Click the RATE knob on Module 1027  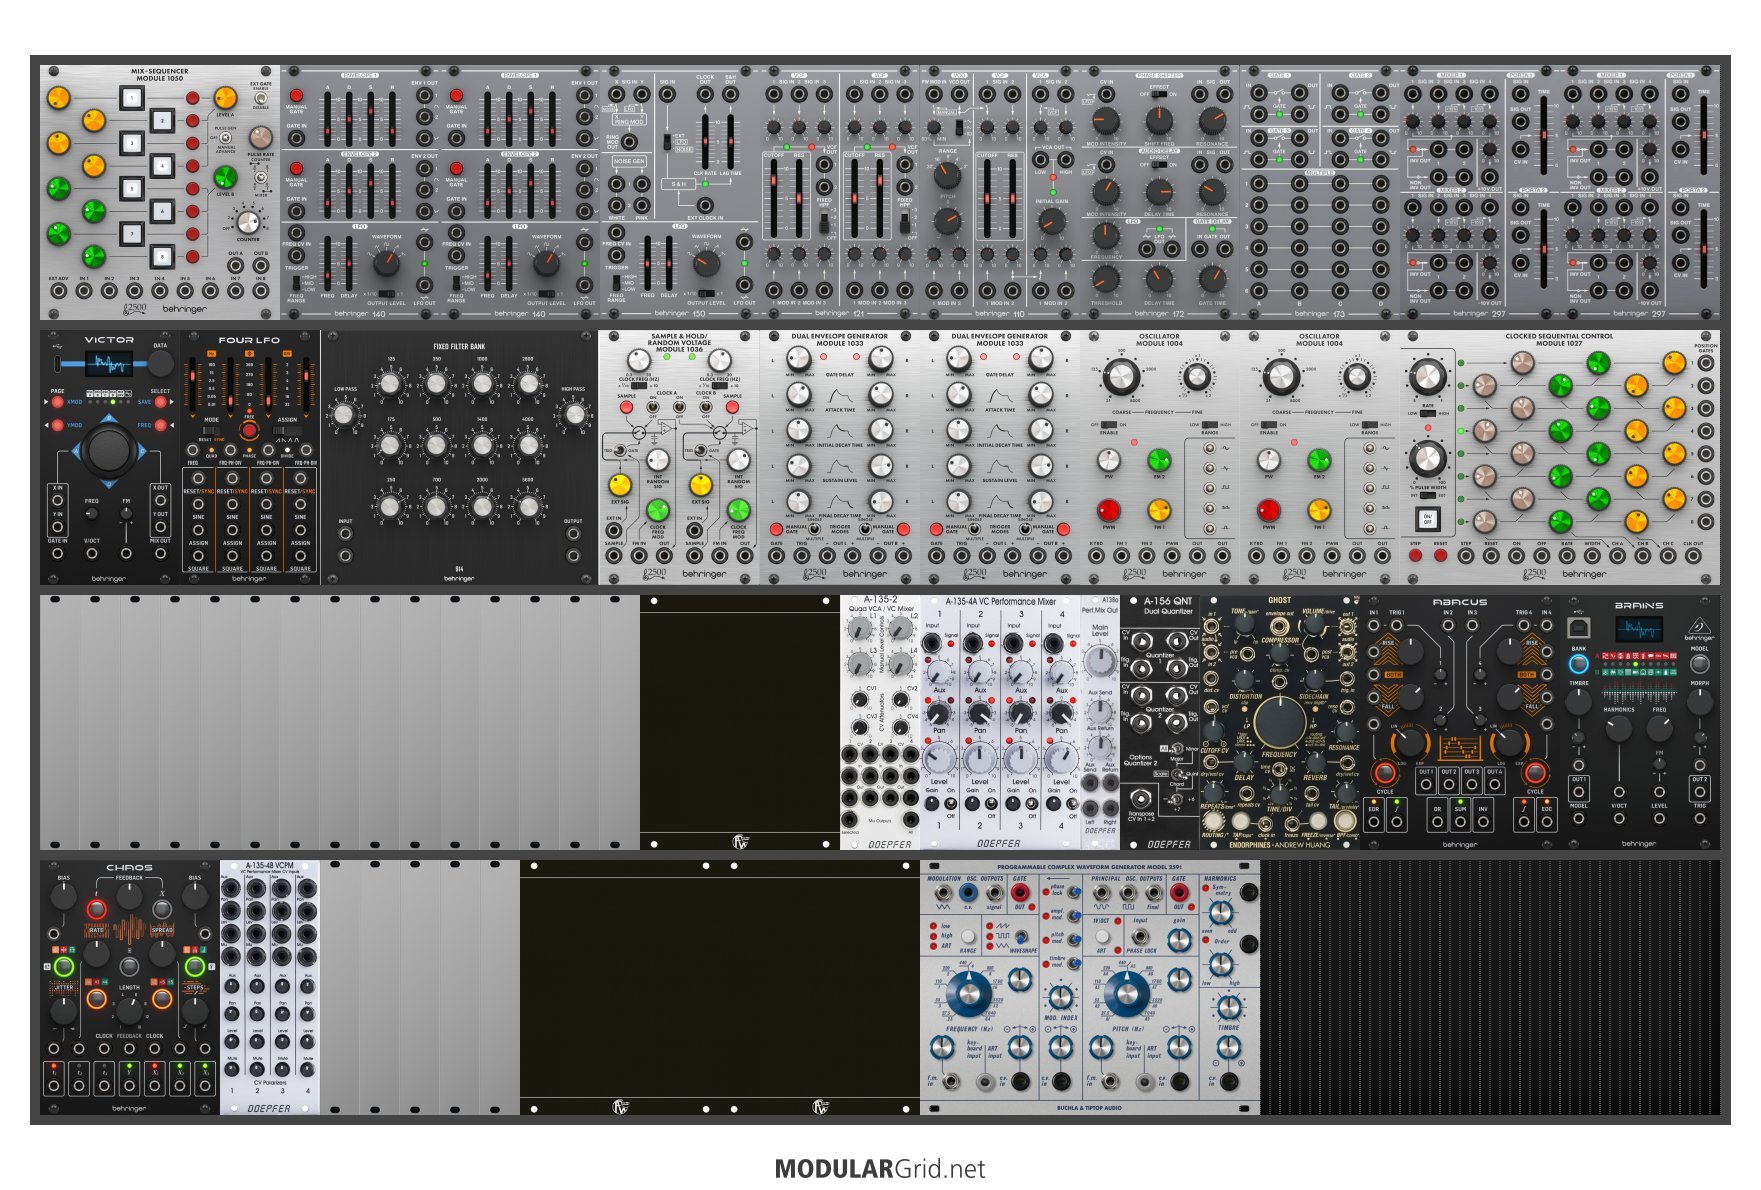1427,378
